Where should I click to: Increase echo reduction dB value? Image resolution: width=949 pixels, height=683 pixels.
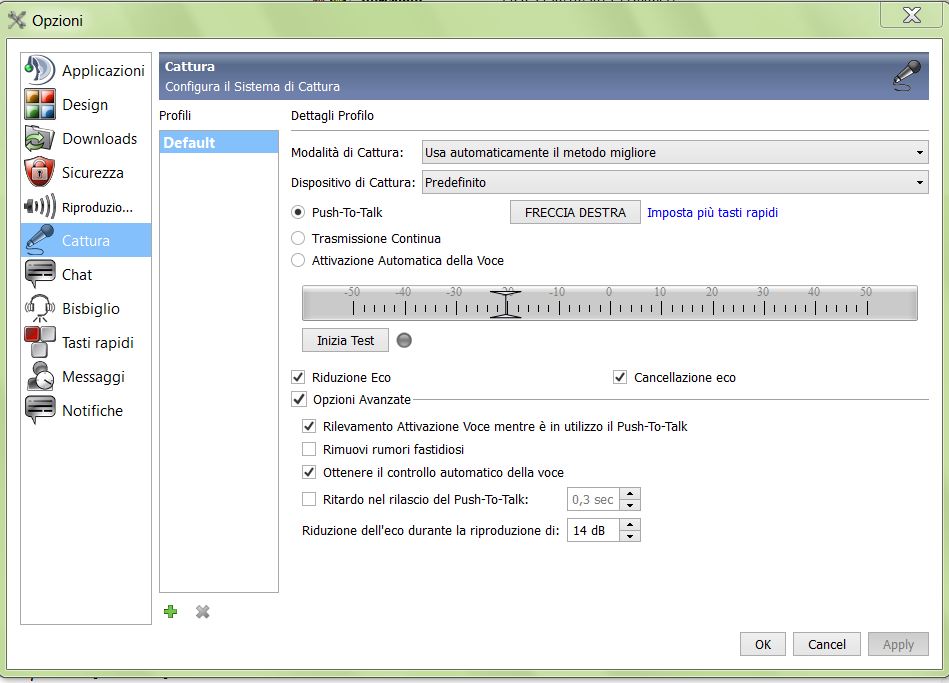pos(629,524)
